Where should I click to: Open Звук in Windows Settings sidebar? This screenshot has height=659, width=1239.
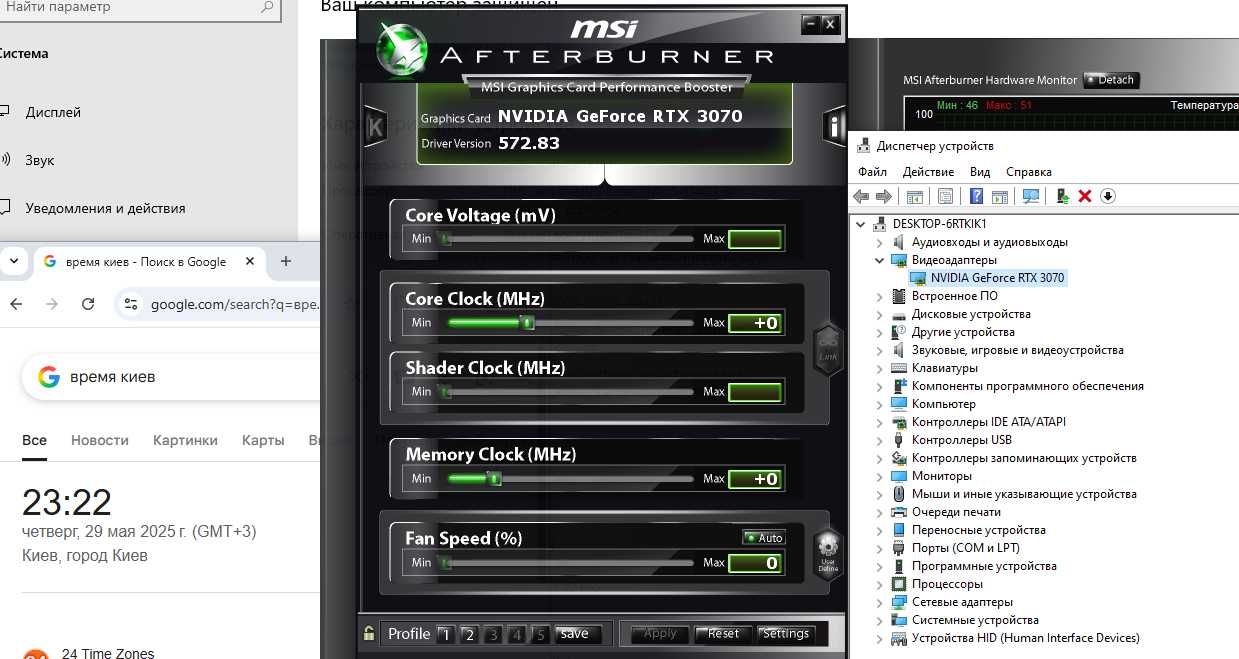[x=40, y=160]
